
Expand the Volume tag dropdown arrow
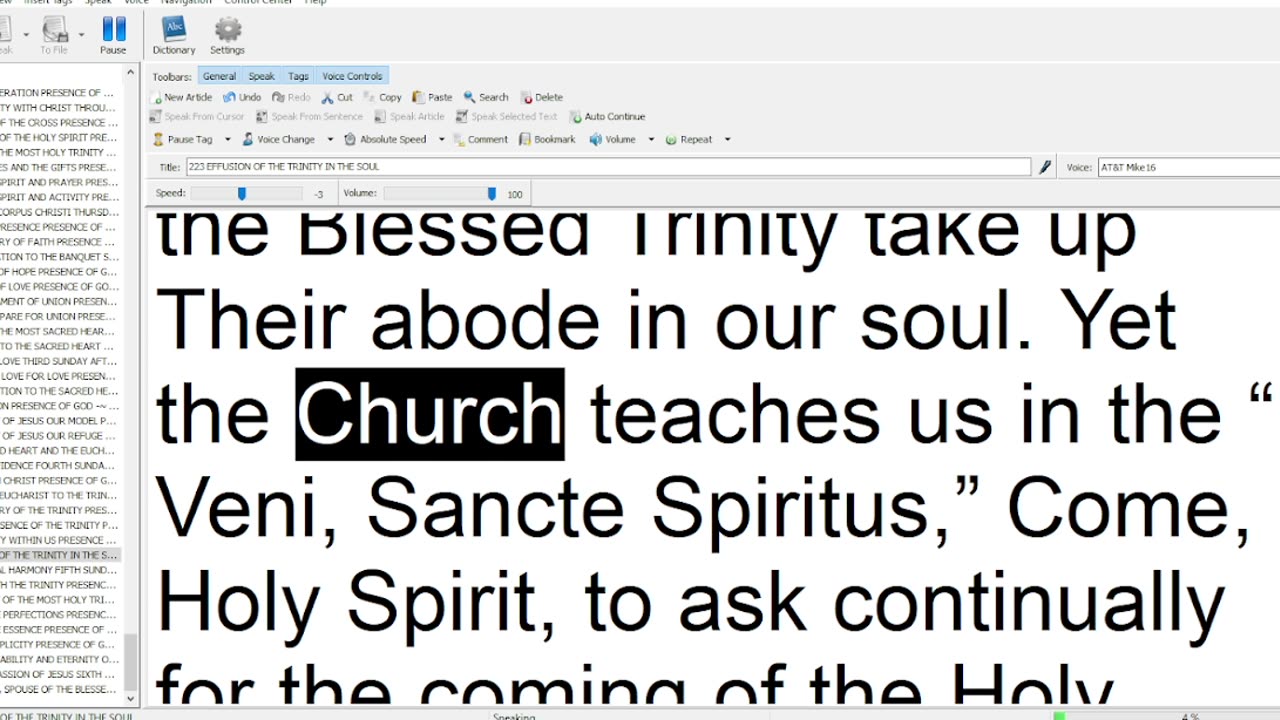click(650, 139)
